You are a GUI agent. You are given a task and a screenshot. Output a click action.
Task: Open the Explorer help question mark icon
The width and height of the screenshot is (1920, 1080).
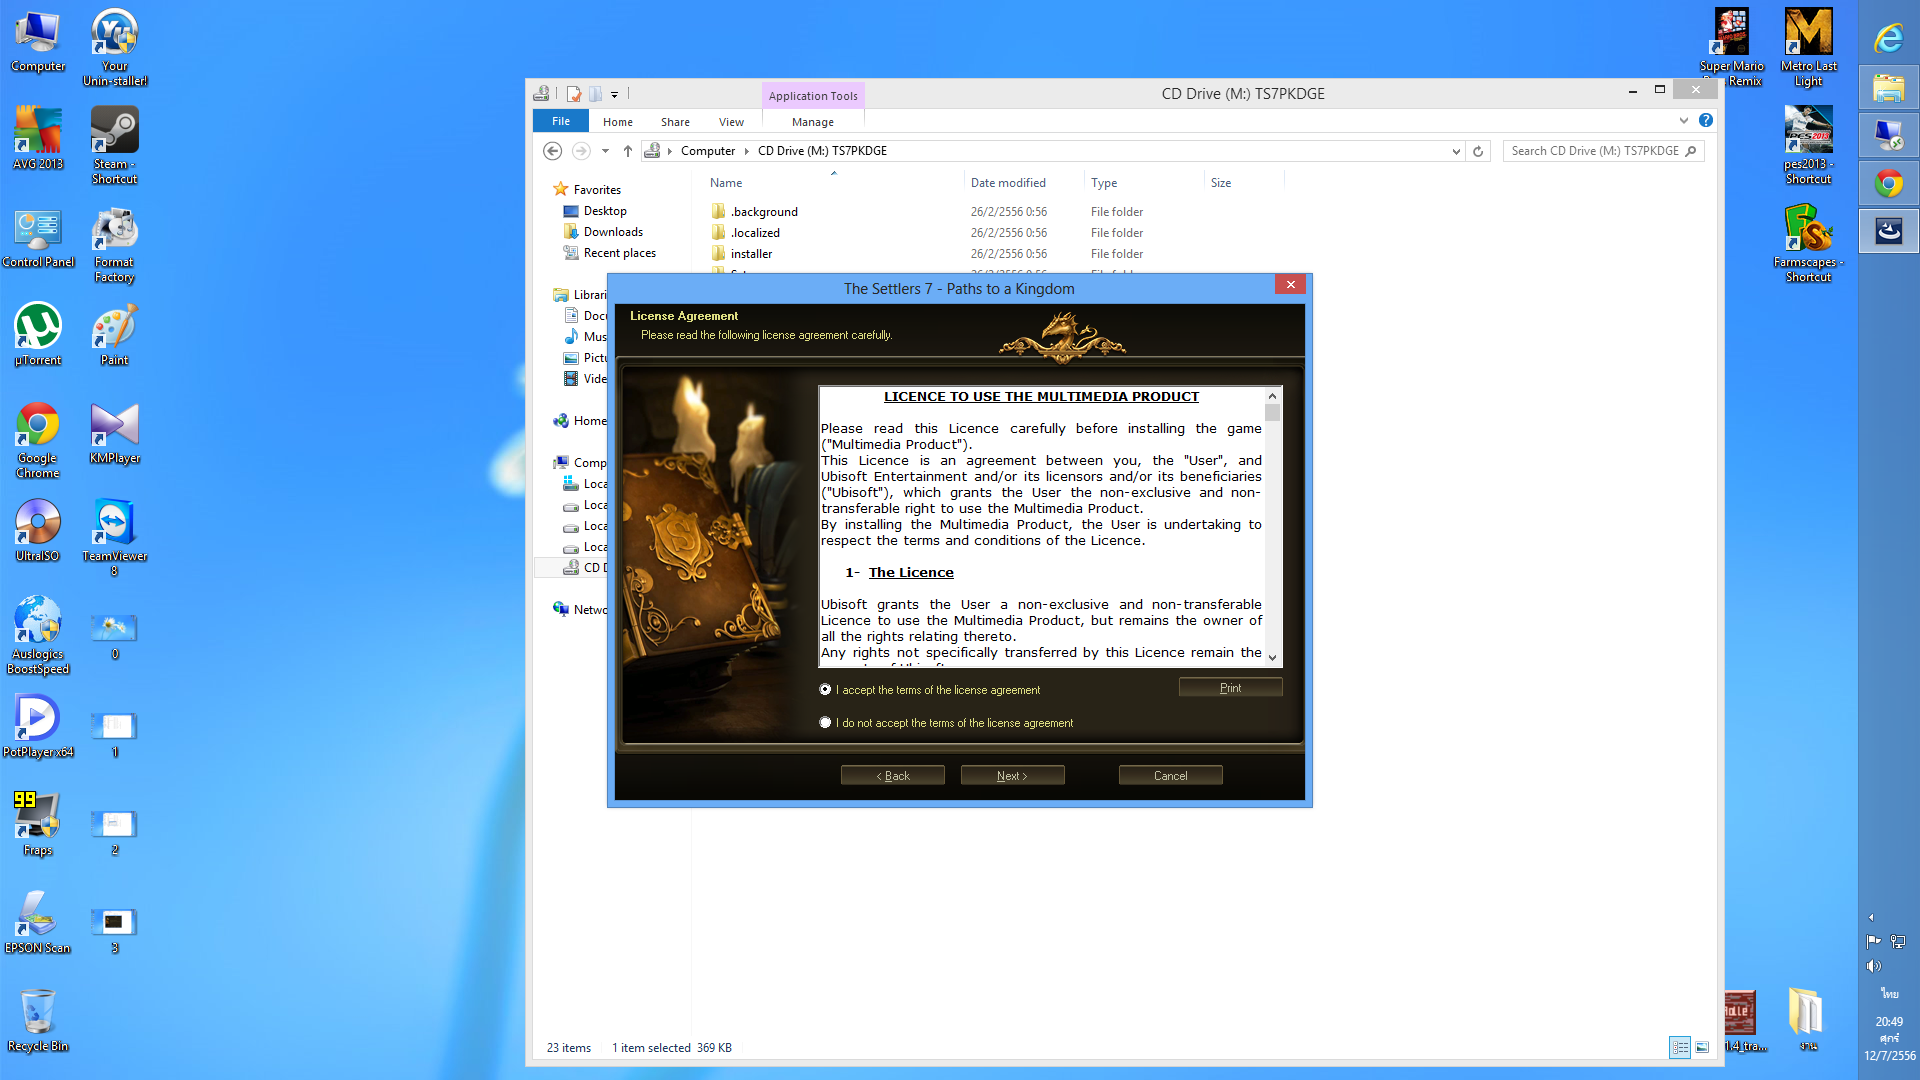(1706, 120)
